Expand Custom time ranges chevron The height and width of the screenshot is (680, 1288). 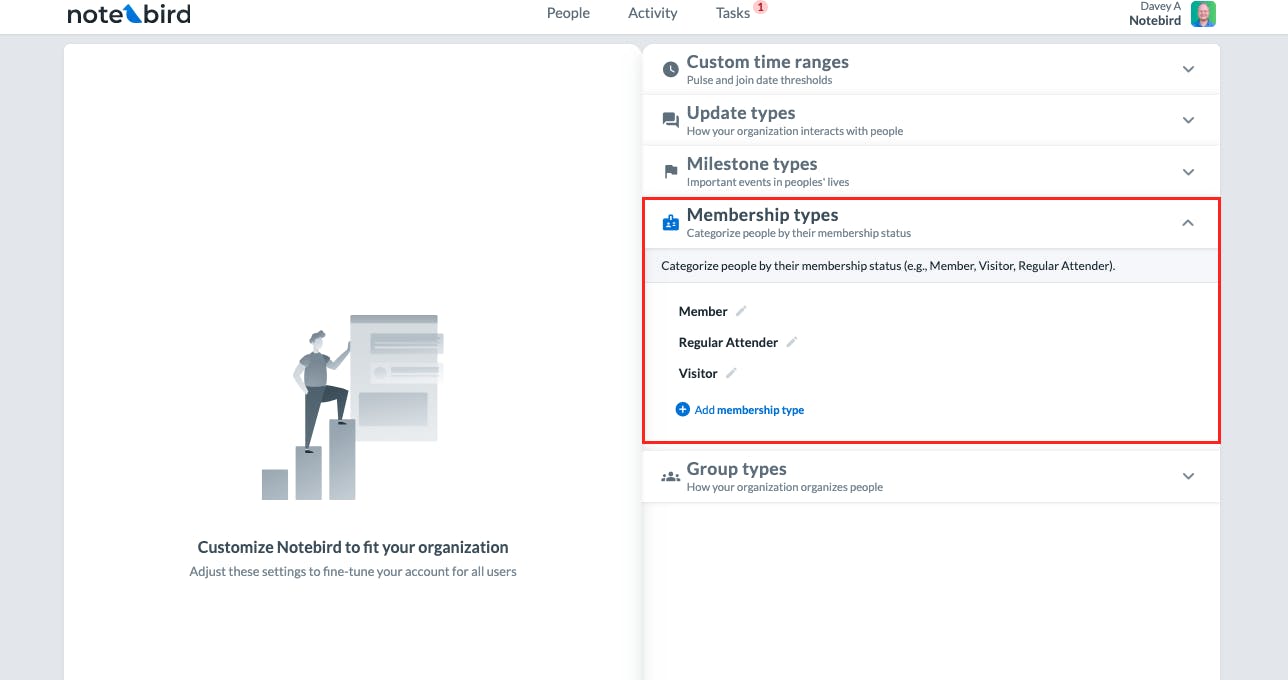pos(1188,70)
